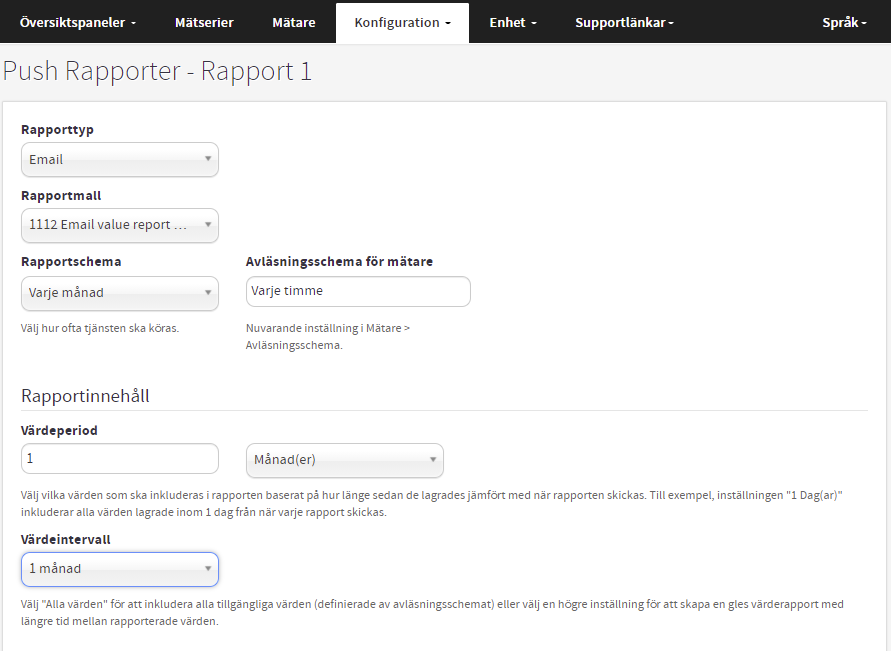
Task: Click the Rapportmall field label
Action: [x=61, y=196]
